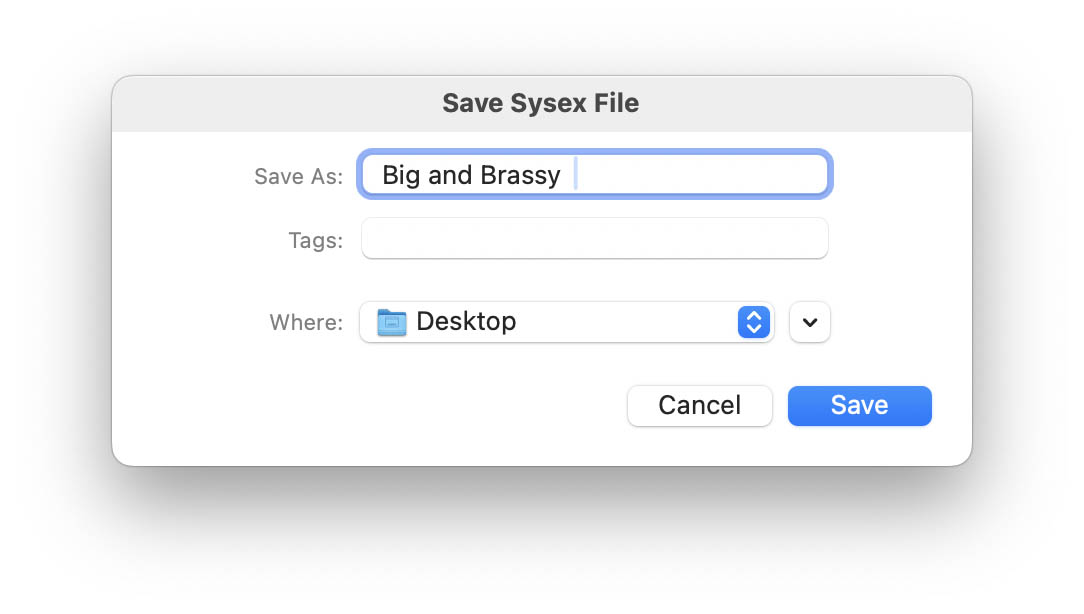Click the "Save Sysex File" dialog title
This screenshot has width=1084, height=614.
[540, 103]
